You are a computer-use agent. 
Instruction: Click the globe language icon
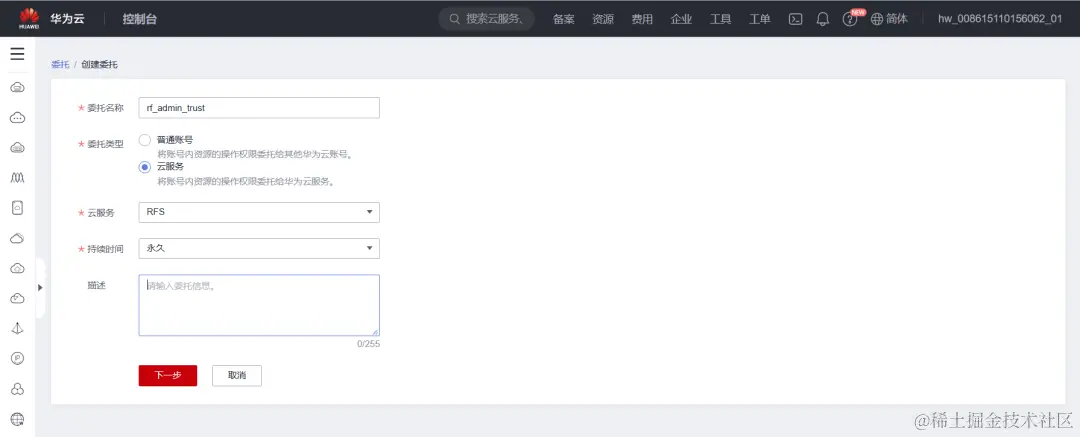coord(877,19)
